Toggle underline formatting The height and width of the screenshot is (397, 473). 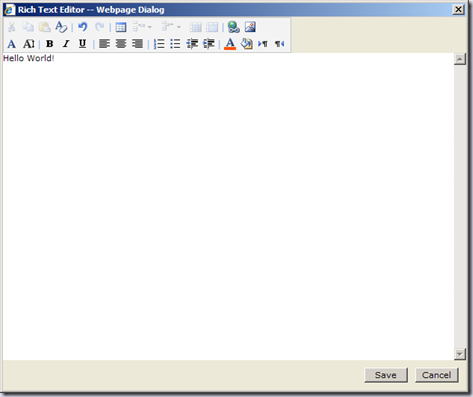tap(82, 44)
